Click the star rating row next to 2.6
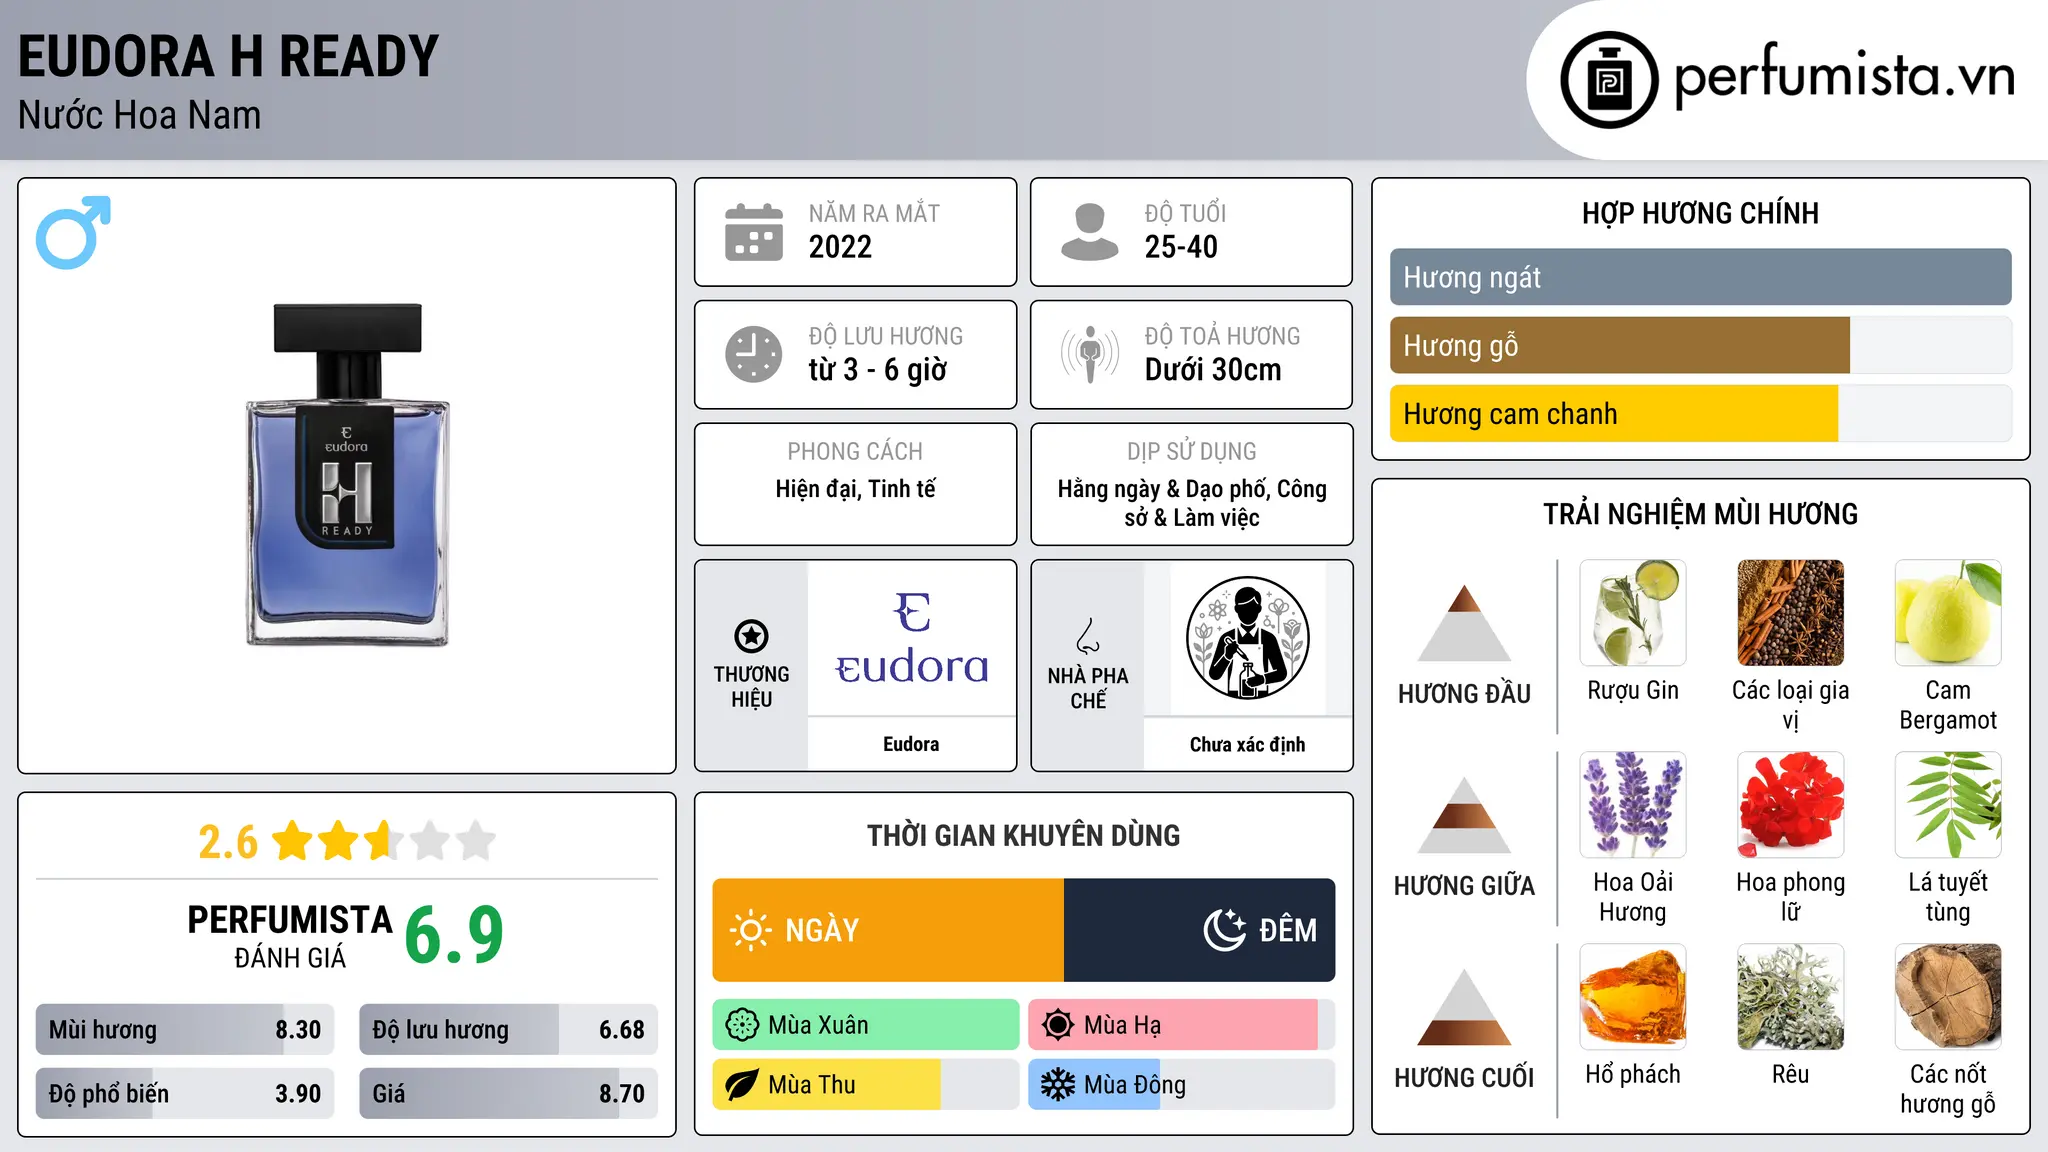 [383, 841]
